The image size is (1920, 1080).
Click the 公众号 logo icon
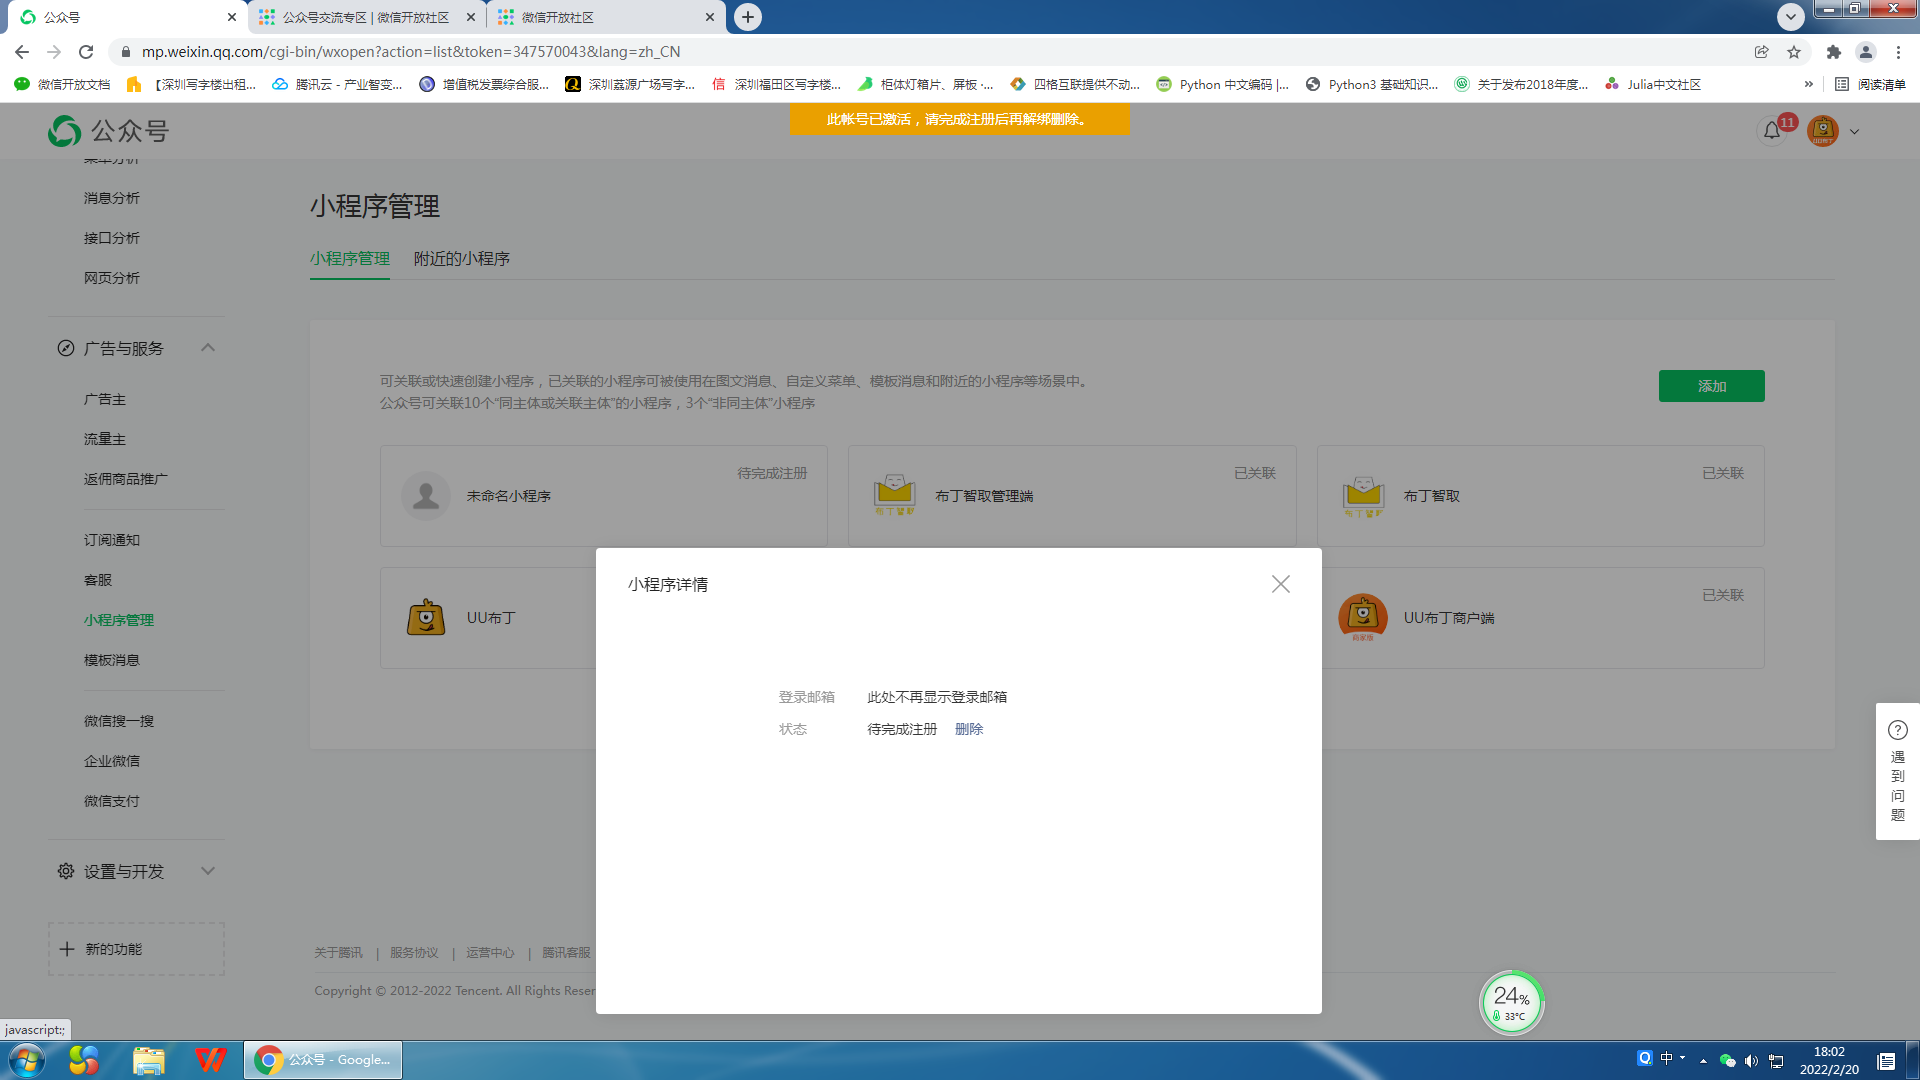click(65, 131)
